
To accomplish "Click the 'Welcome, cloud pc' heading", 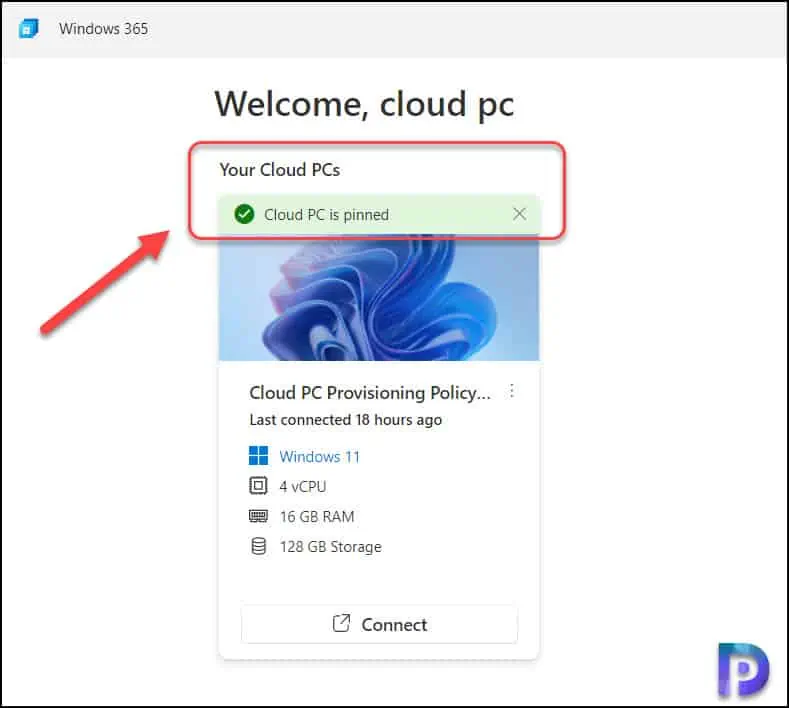I will point(364,105).
